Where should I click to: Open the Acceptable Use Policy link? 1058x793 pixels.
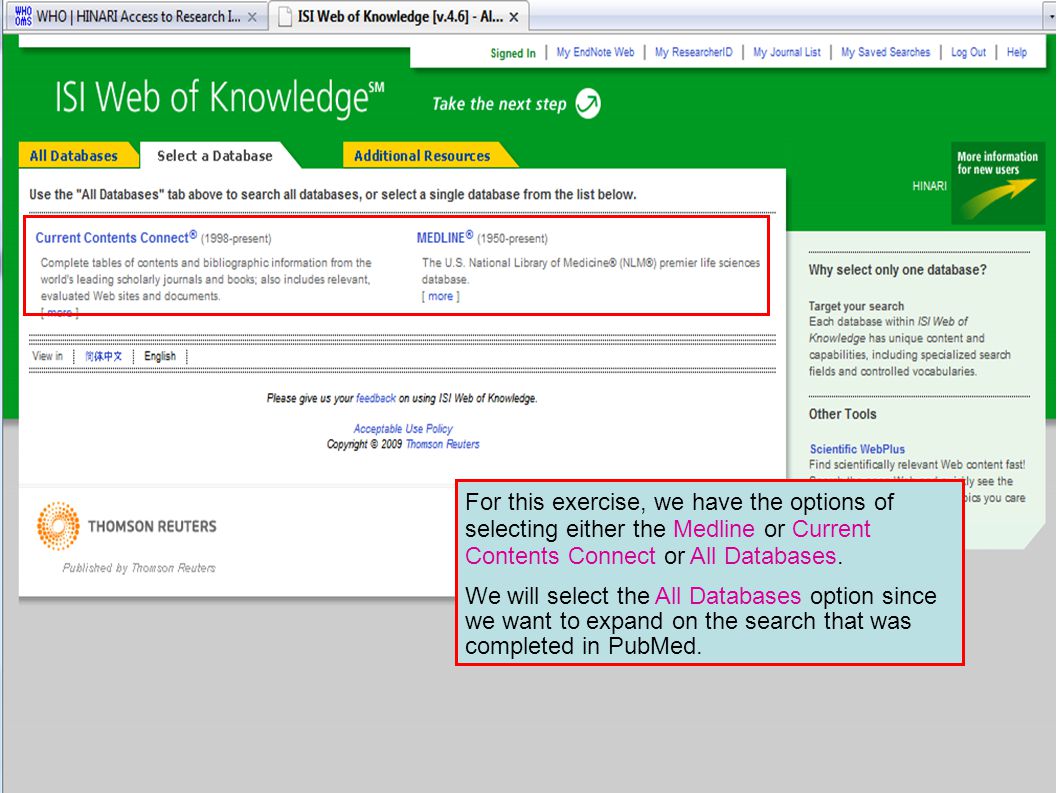coord(403,429)
